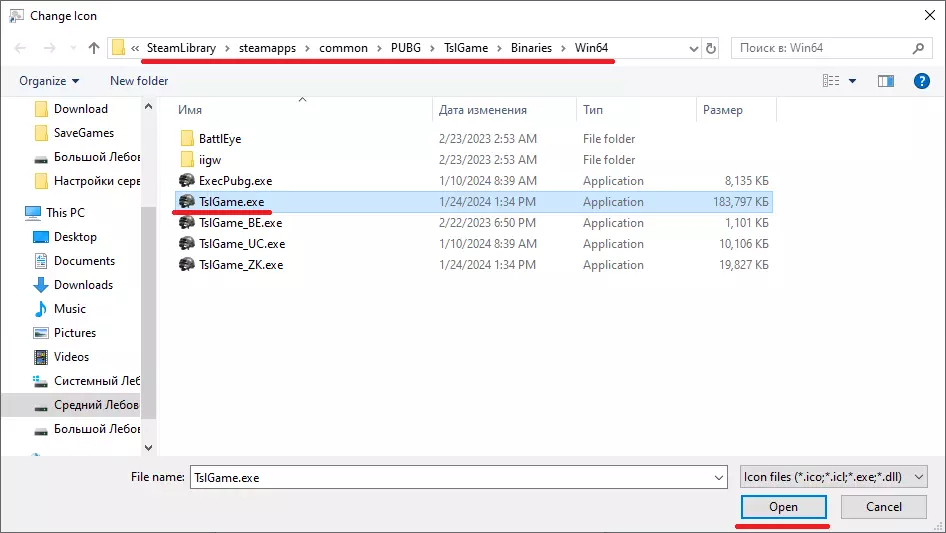The height and width of the screenshot is (533, 946).
Task: Open Настройки сере folder in sidebar
Action: (87, 181)
